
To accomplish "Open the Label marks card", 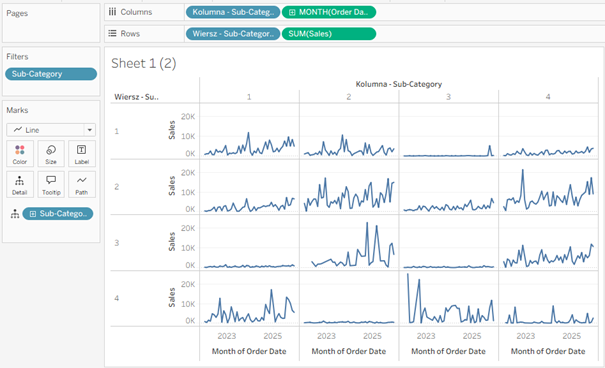I will point(81,154).
